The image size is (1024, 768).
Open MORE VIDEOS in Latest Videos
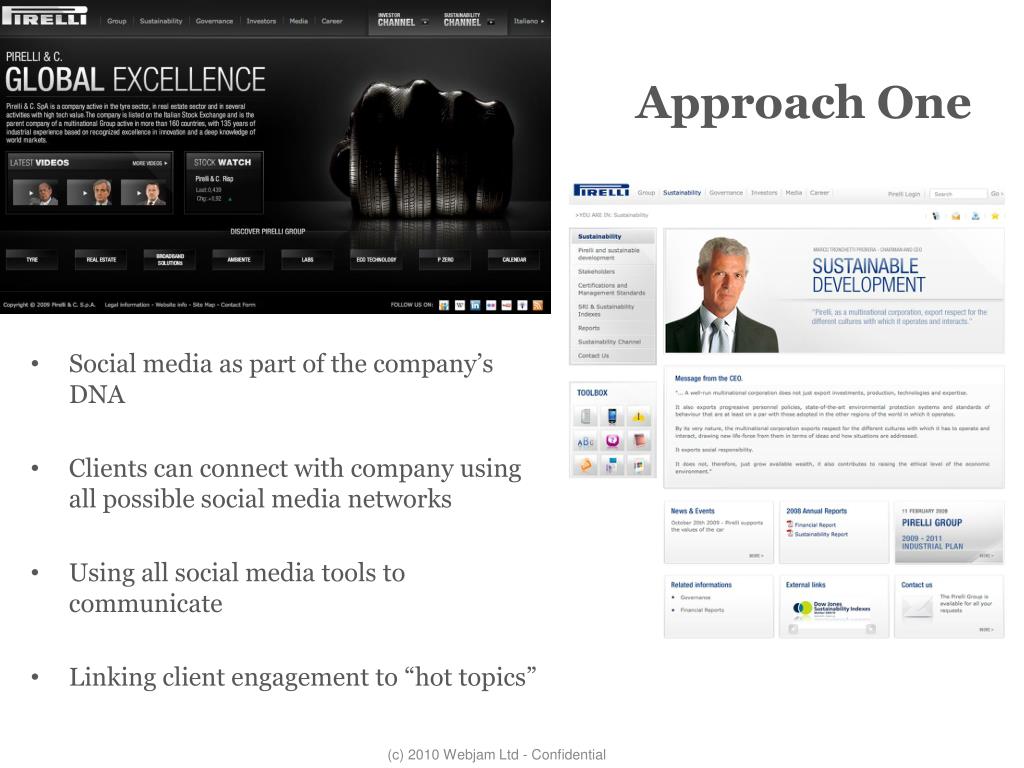tap(150, 163)
